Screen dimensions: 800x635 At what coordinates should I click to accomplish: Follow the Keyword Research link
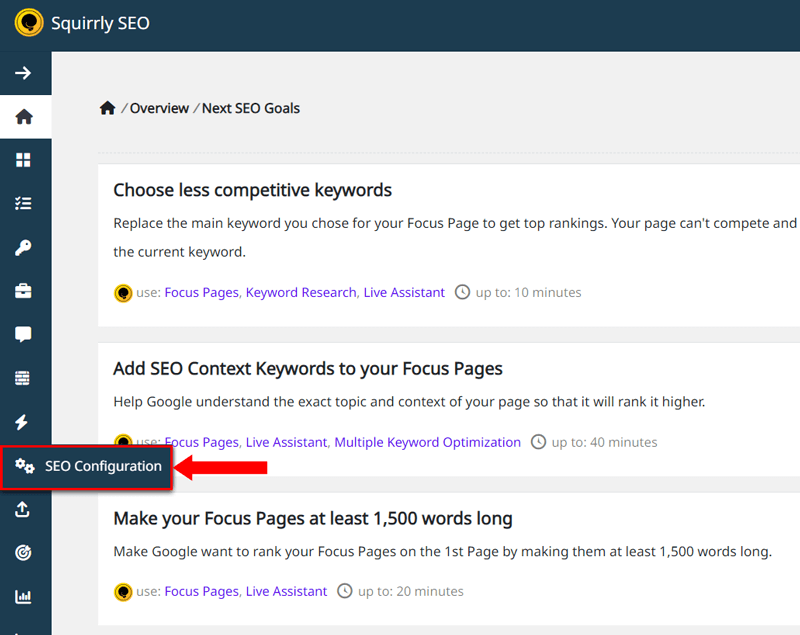[301, 292]
